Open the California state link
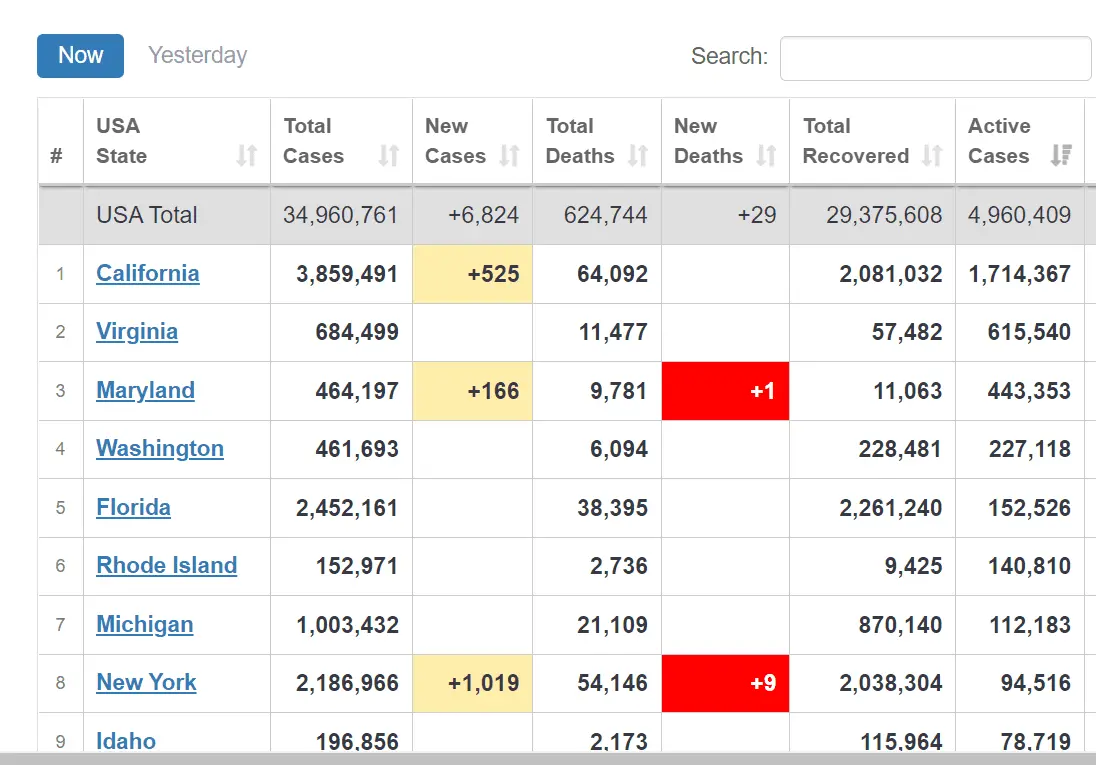The height and width of the screenshot is (765, 1096). (147, 274)
